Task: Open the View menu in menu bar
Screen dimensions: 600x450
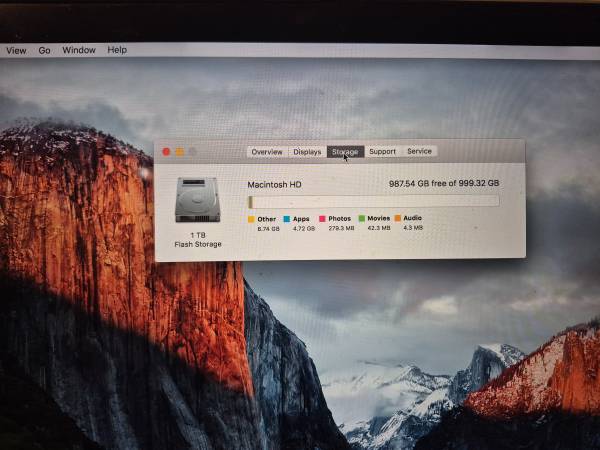Action: tap(16, 50)
